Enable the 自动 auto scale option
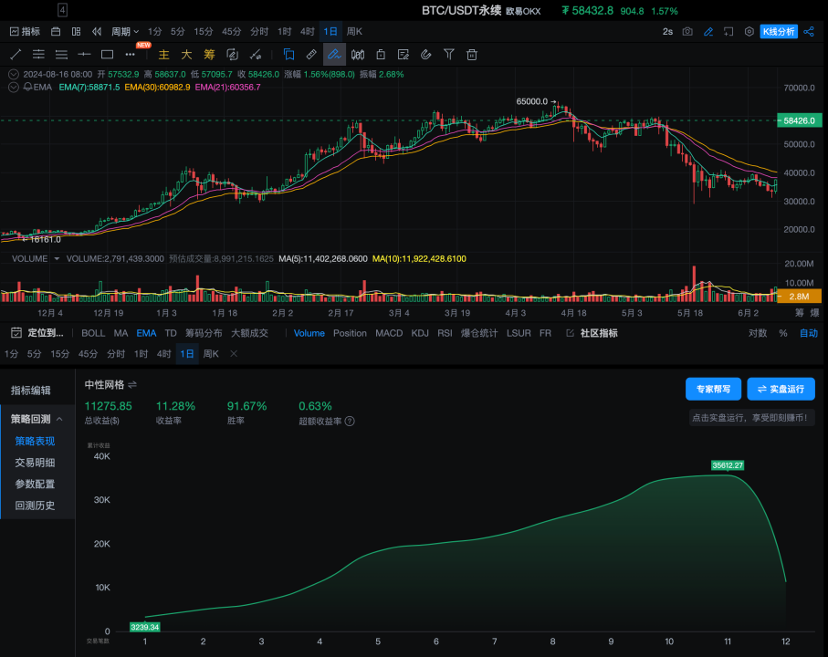The width and height of the screenshot is (828, 658). [x=808, y=333]
